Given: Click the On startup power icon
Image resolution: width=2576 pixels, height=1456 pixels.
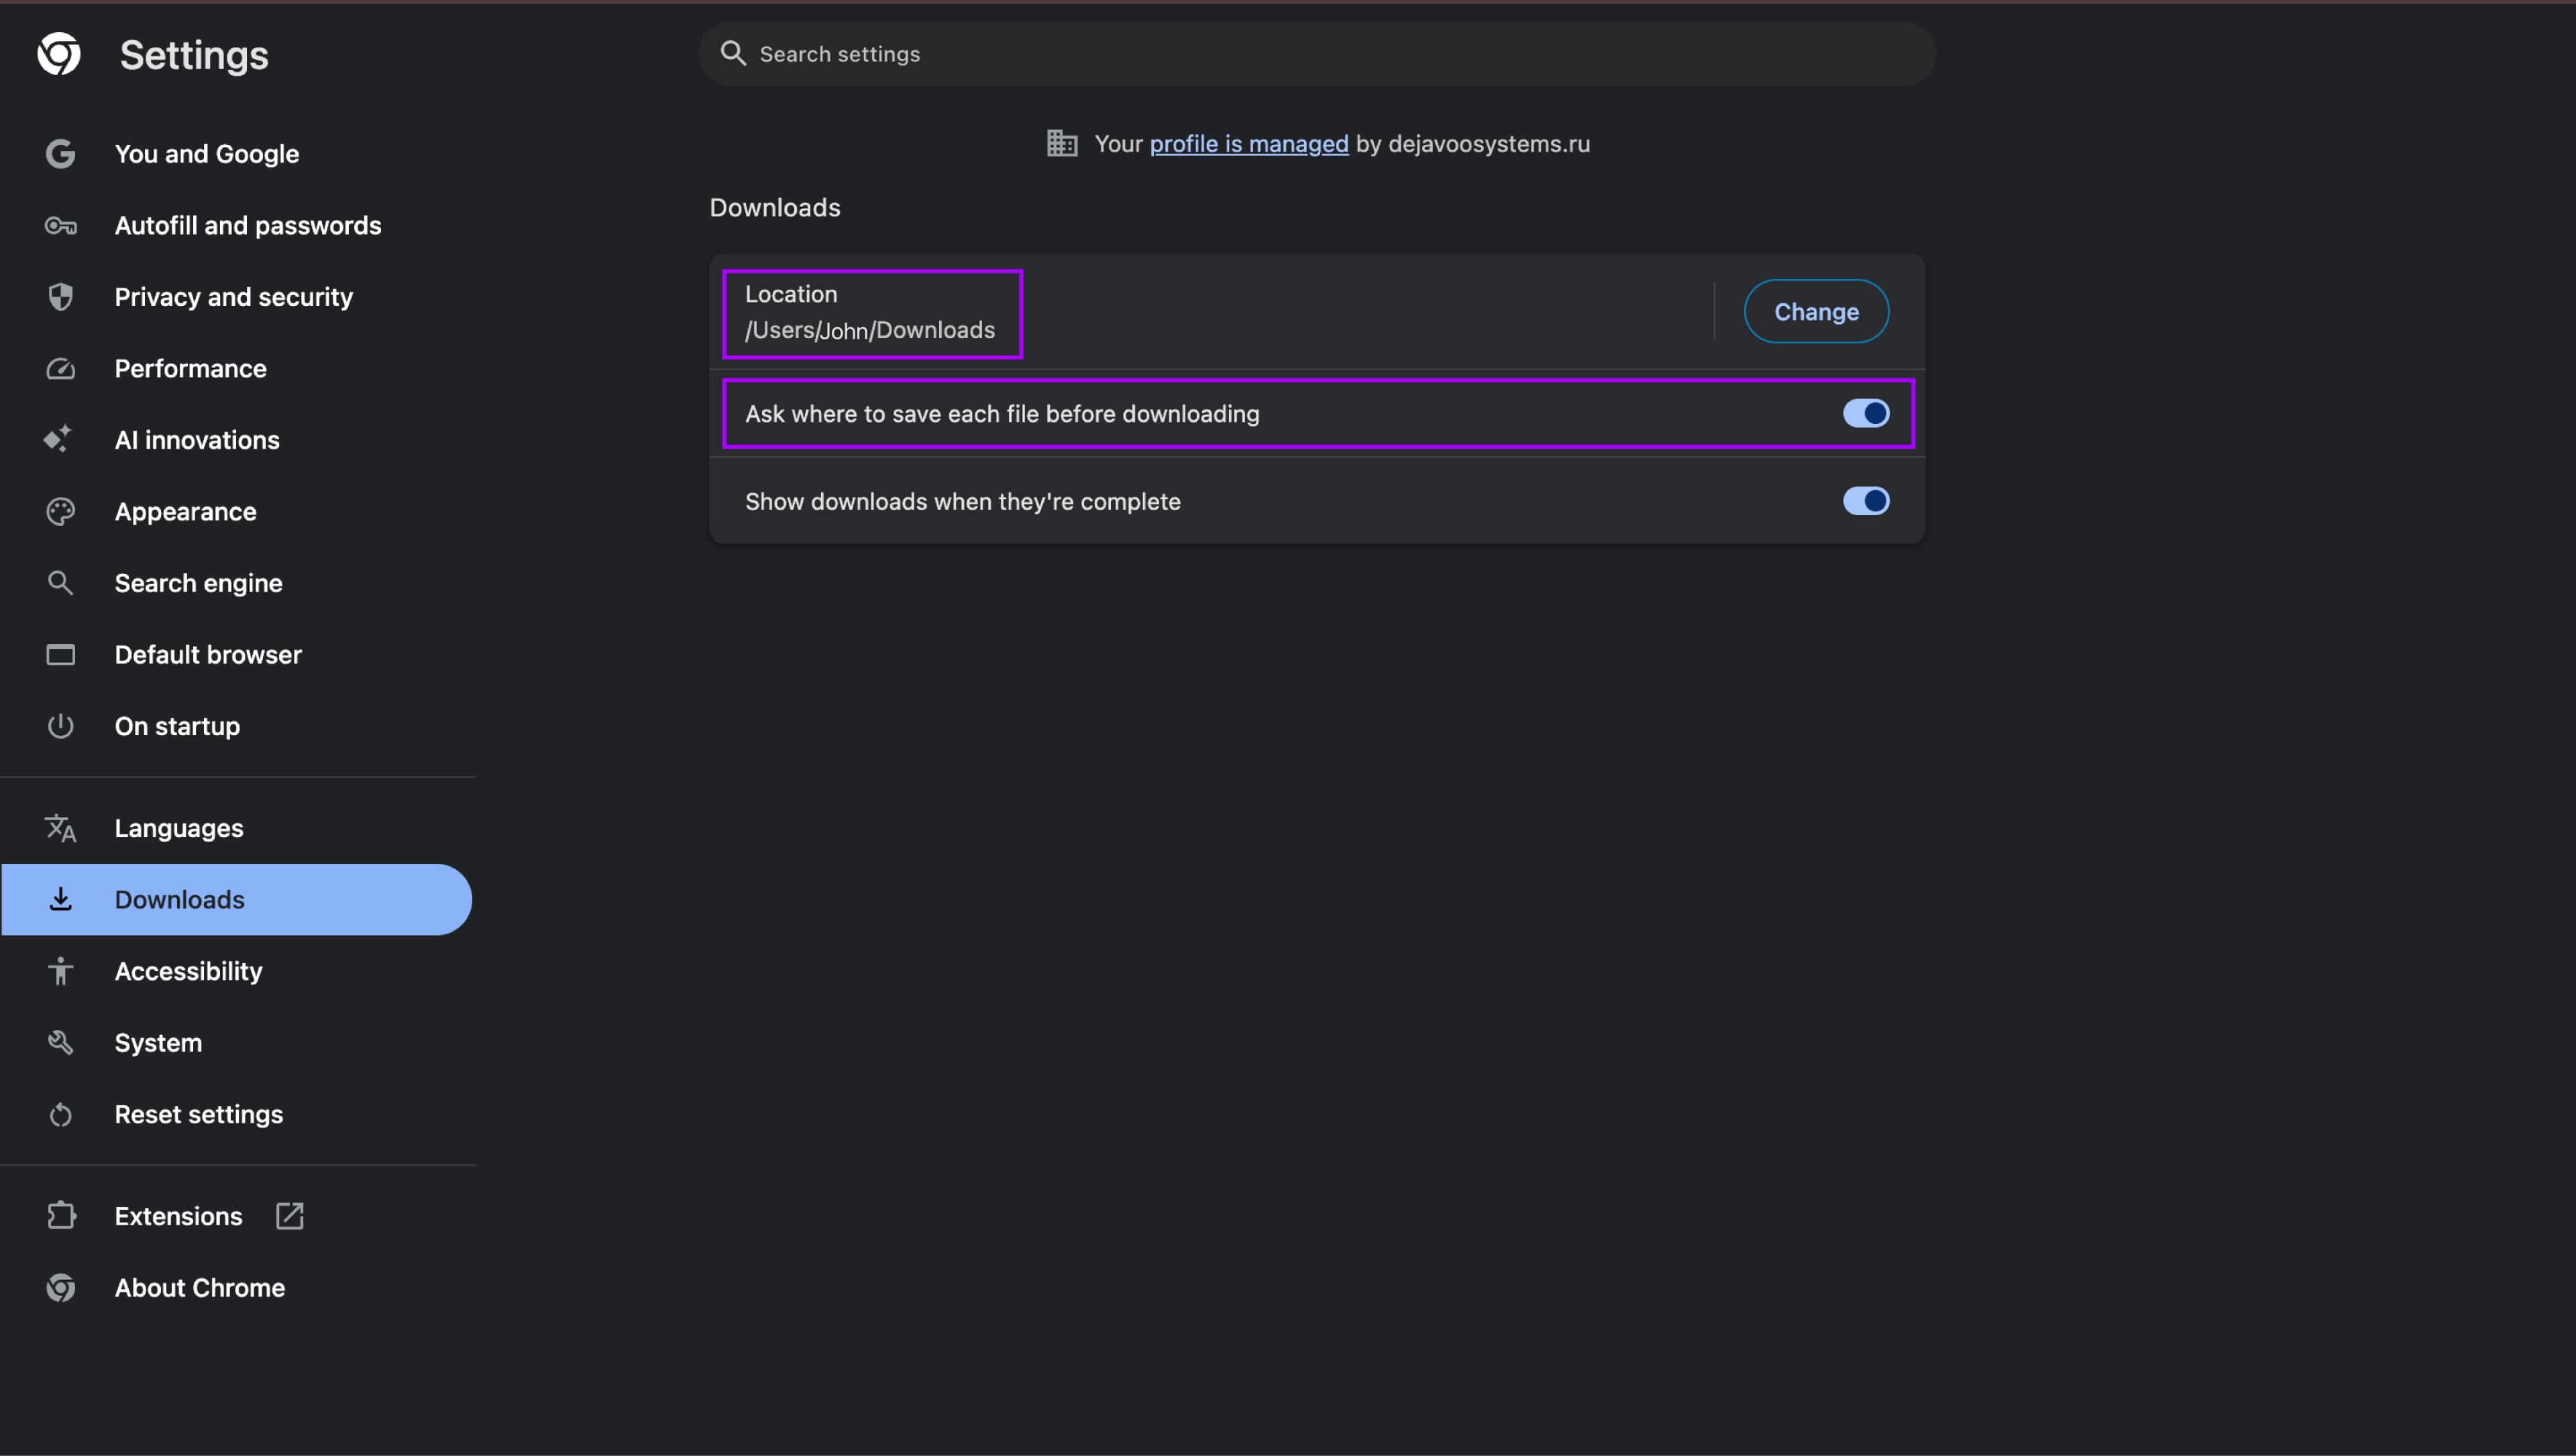Looking at the screenshot, I should click(60, 726).
